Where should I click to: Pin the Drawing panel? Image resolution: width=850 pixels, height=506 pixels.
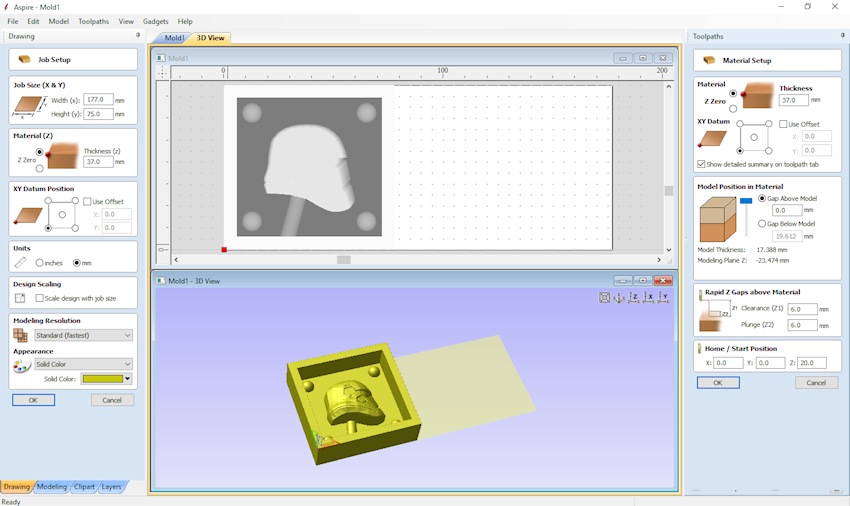point(138,35)
